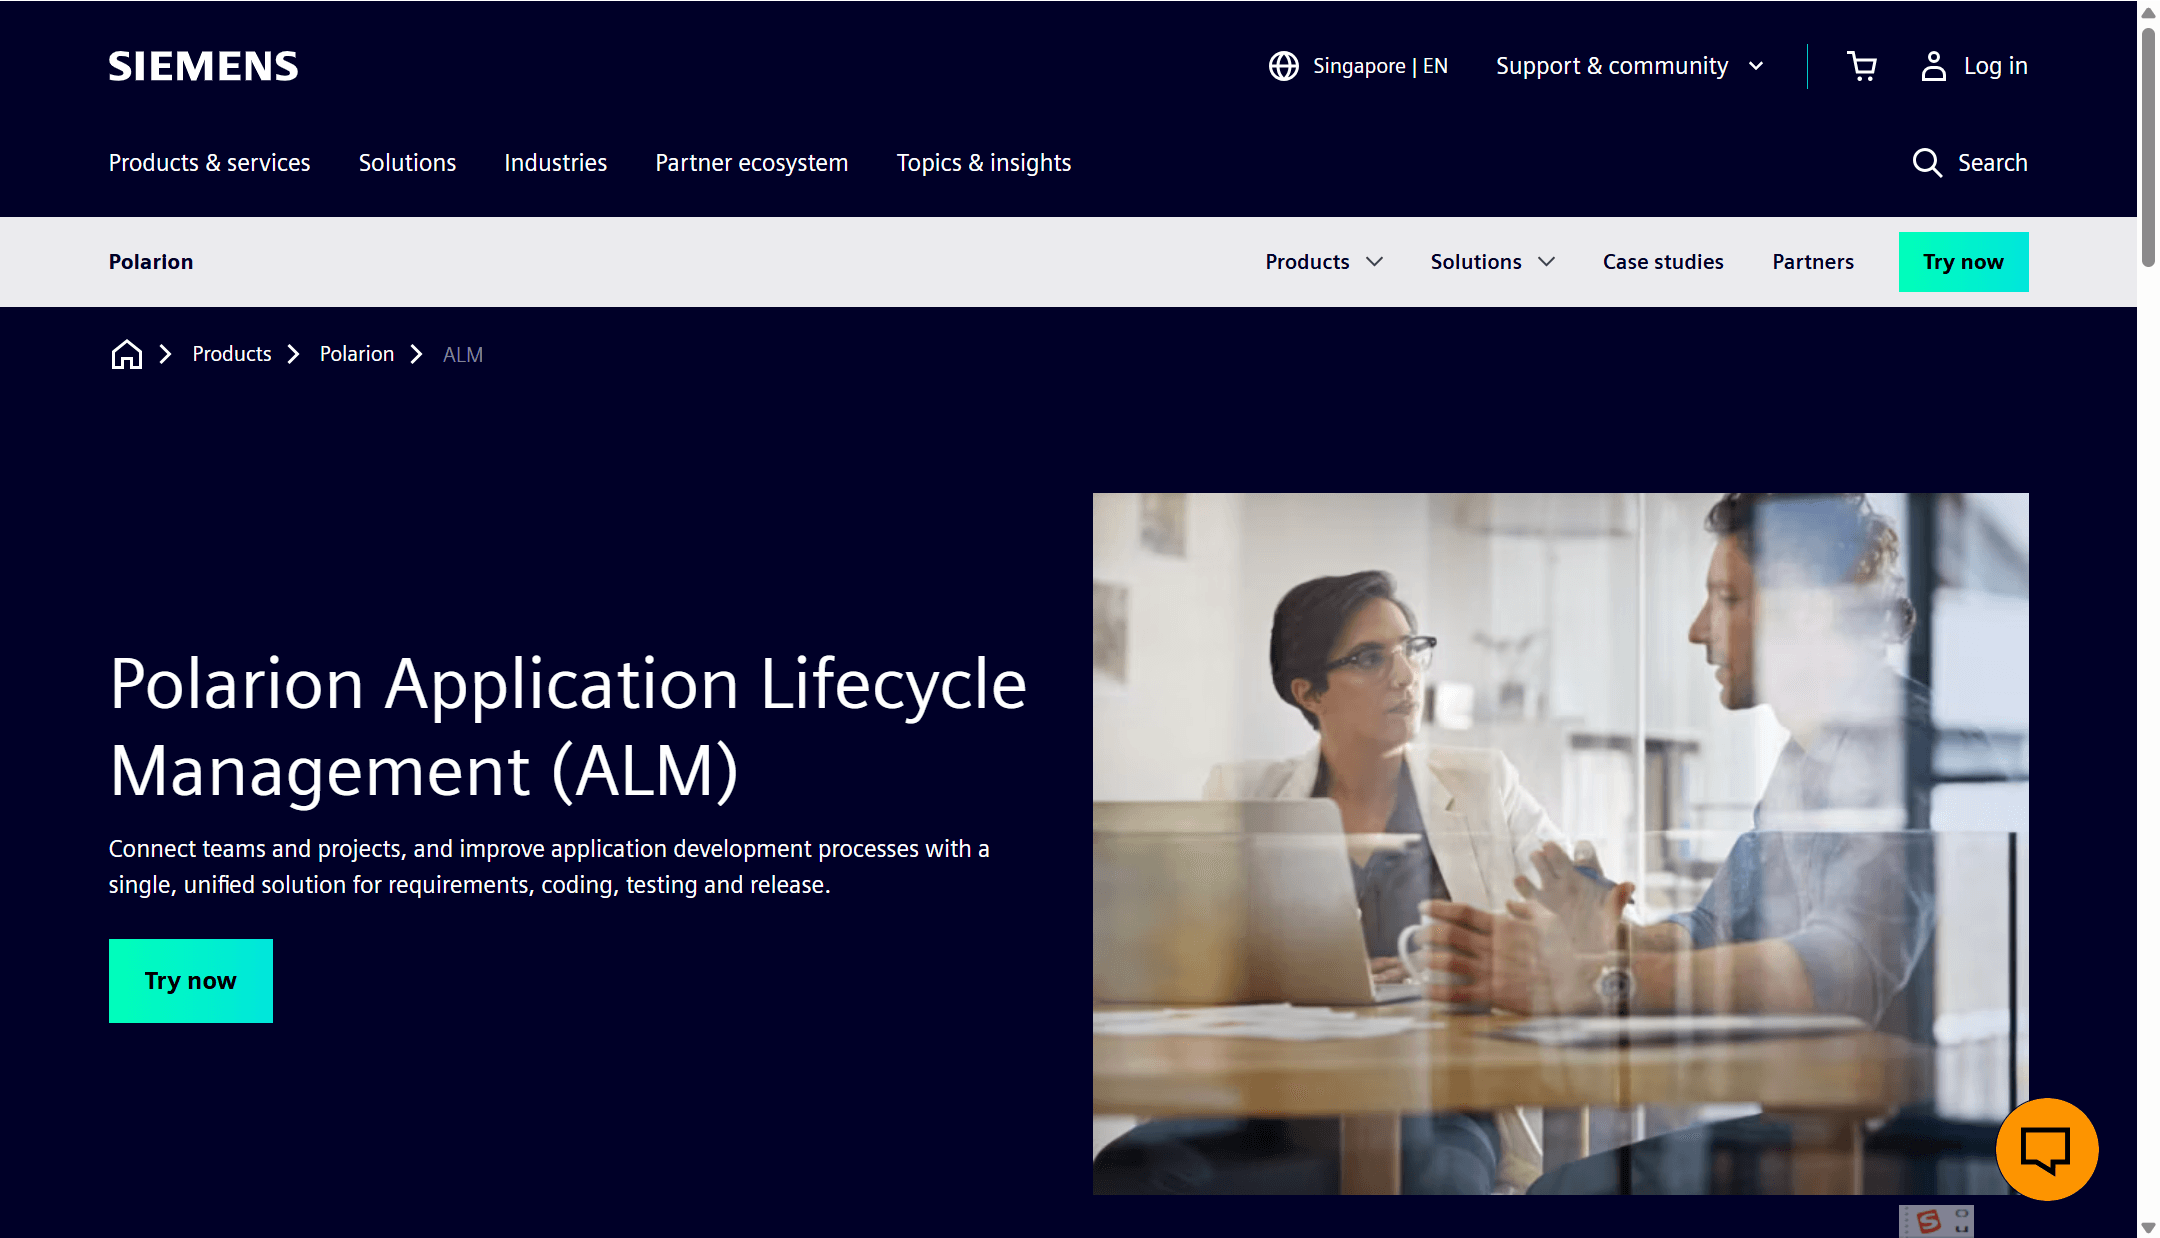Click Try now in the Polarion bar
Screen dimensions: 2160x1238
tap(1963, 262)
